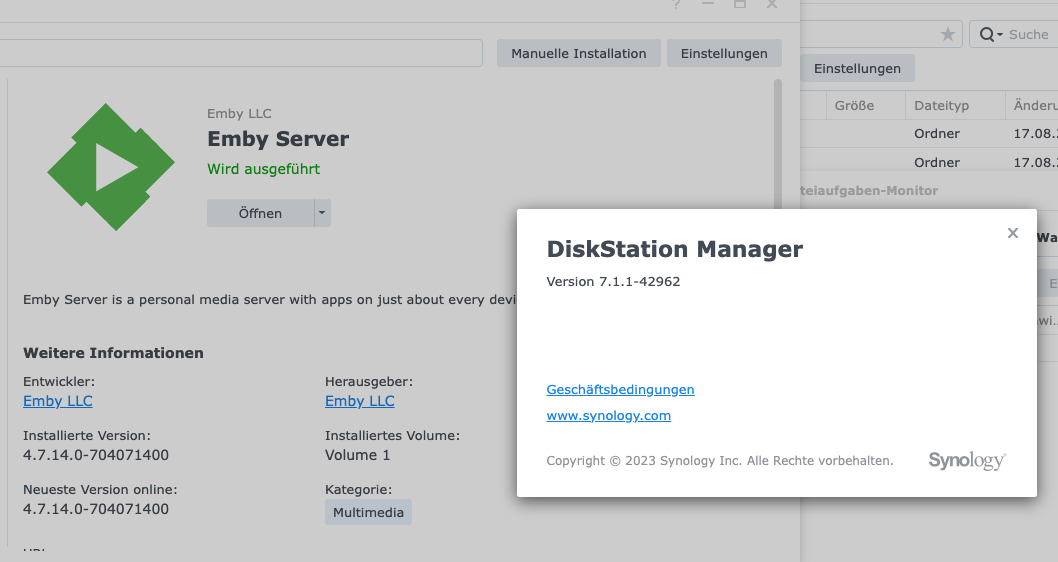Viewport: 1058px width, 562px height.
Task: Follow the Emby LLC link under Entwickler
Action: (58, 401)
